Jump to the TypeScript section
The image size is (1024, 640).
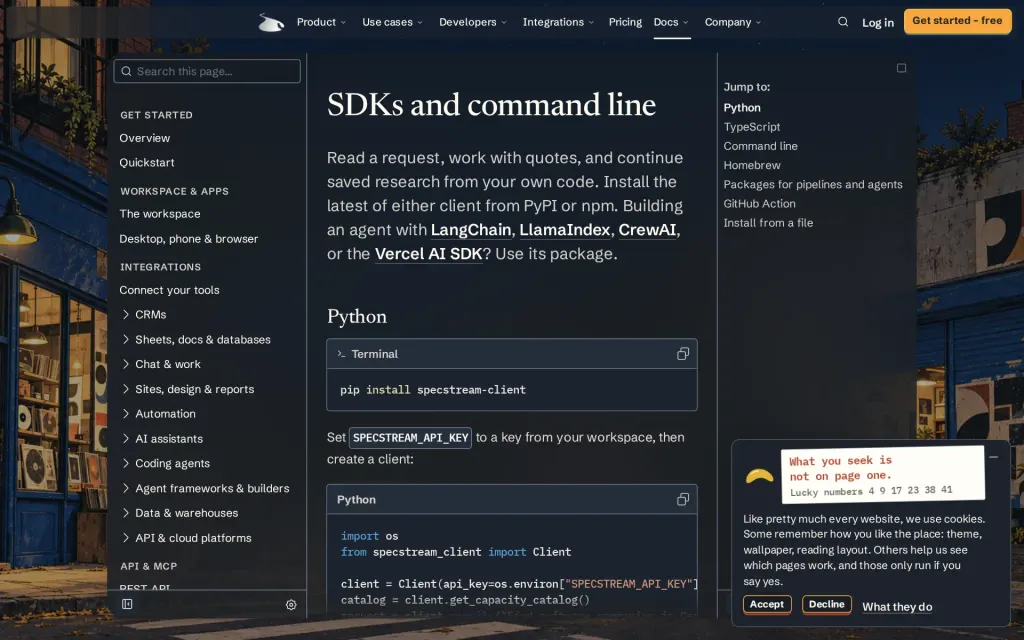click(751, 127)
